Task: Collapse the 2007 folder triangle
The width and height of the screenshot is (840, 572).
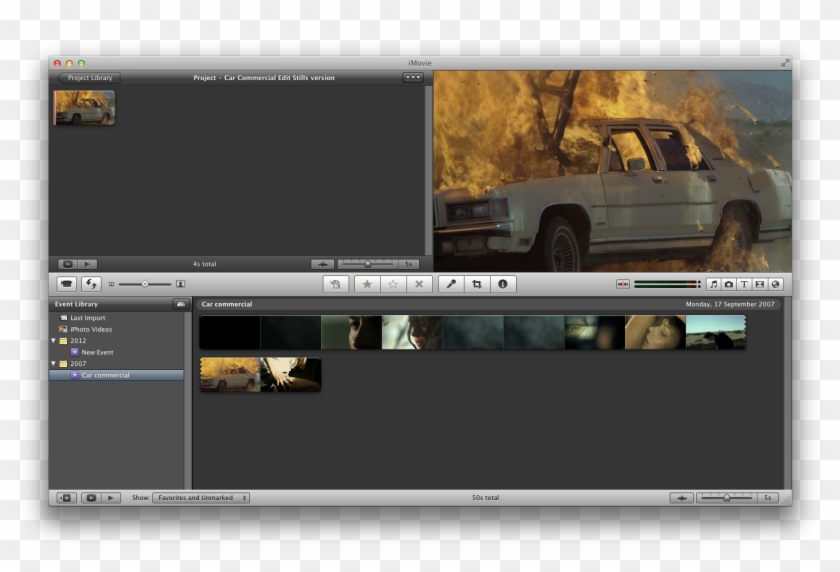Action: click(54, 364)
